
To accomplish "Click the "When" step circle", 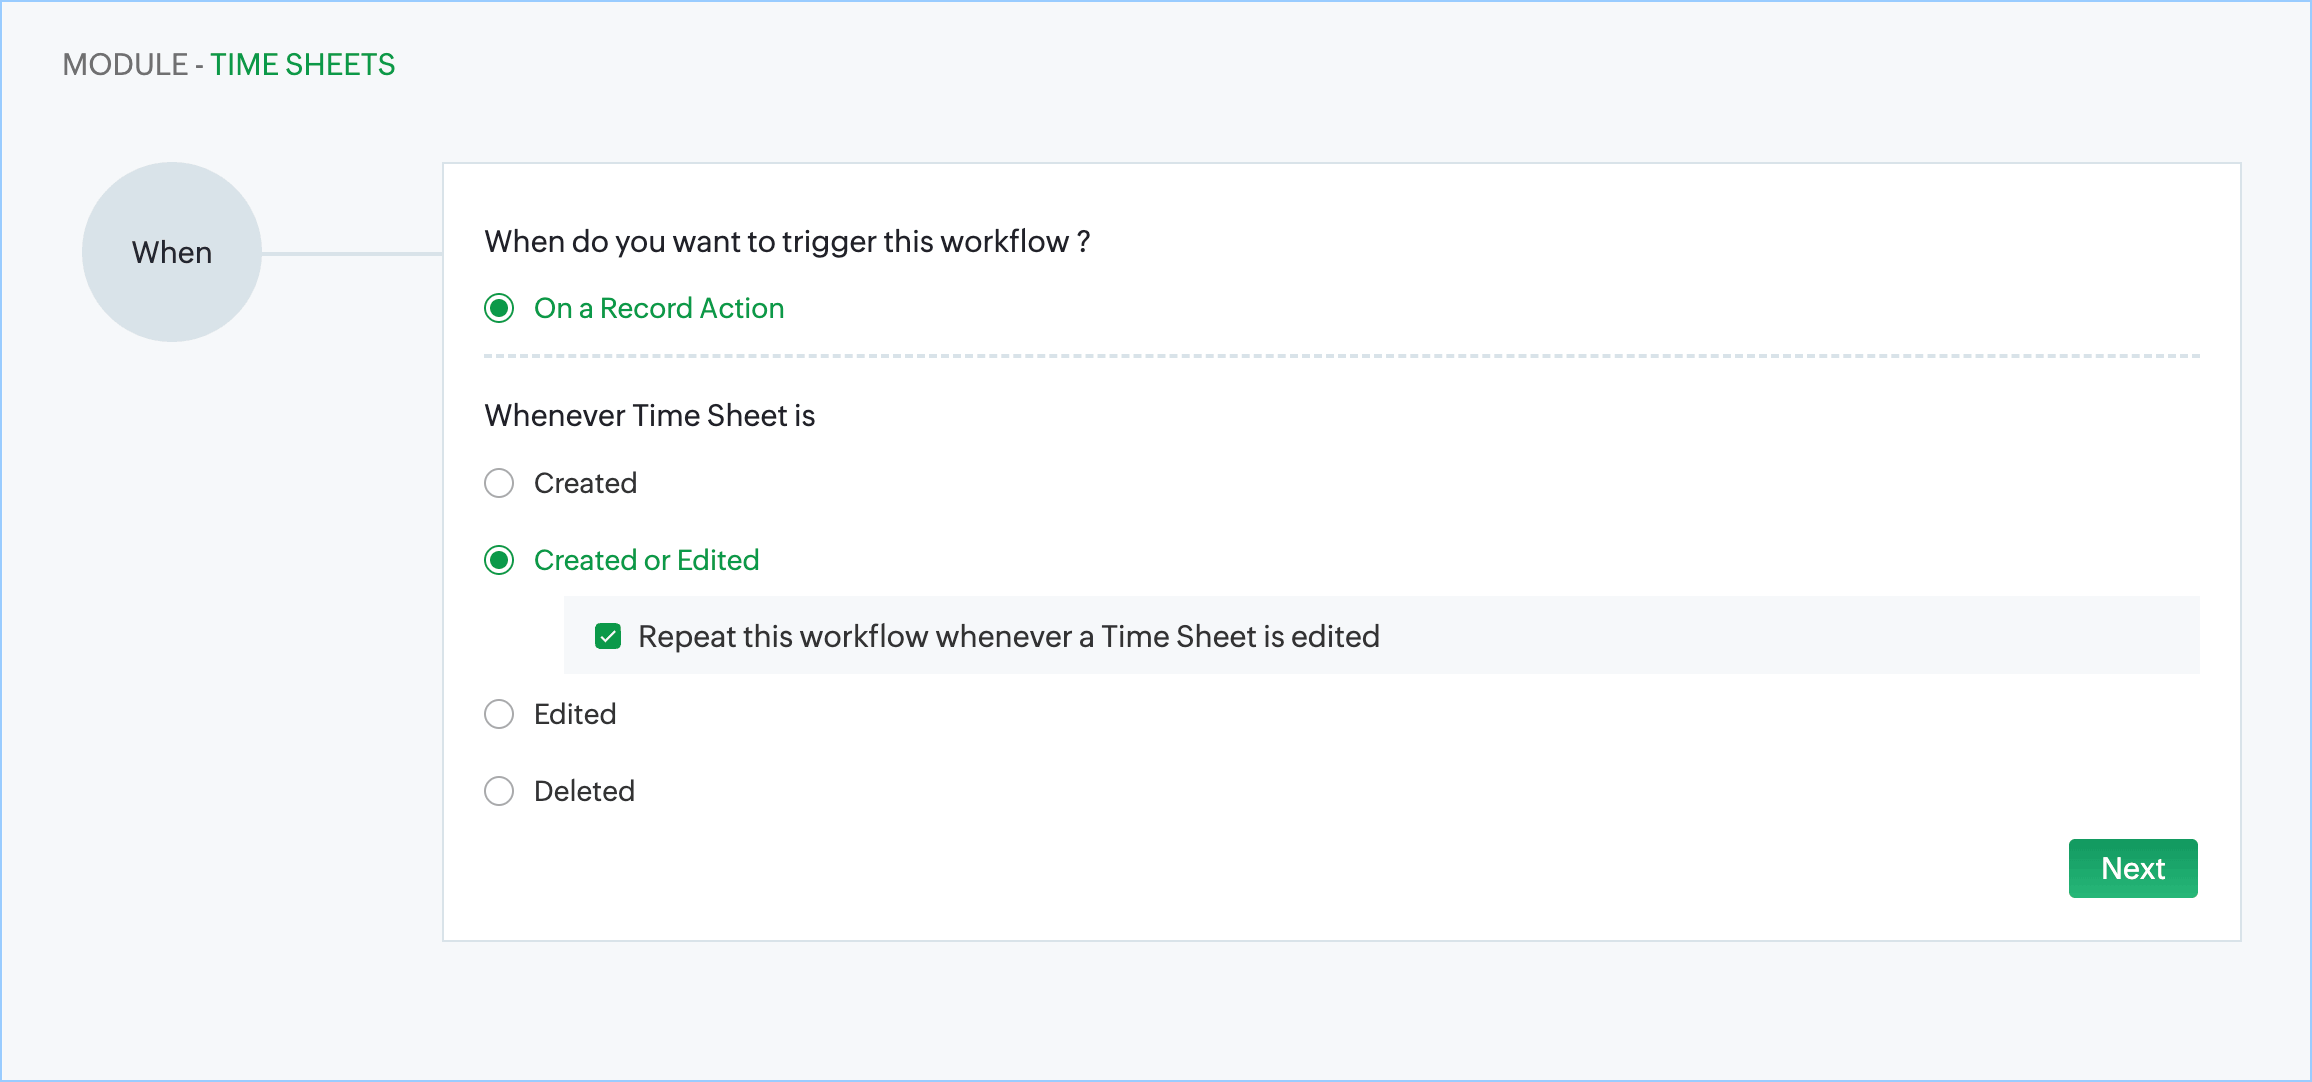I will click(172, 252).
